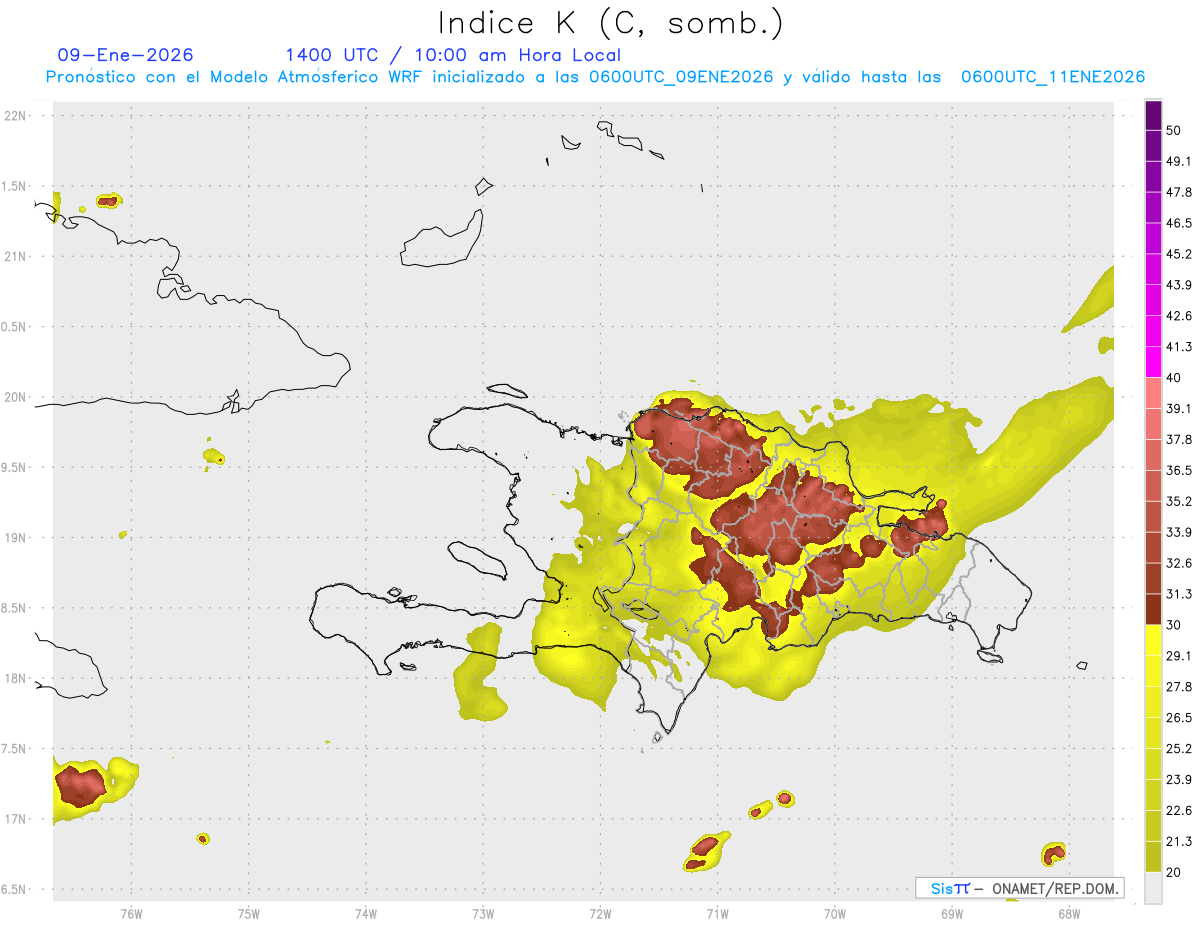Click the bright yellow swatch between 29.1 and 30
This screenshot has height=927, width=1200.
pos(1153,640)
